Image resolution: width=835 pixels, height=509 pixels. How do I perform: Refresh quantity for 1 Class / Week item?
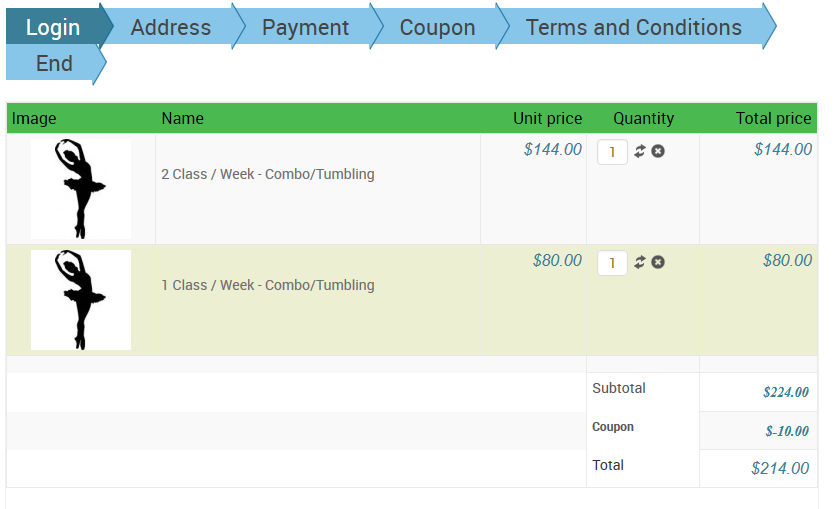click(640, 262)
